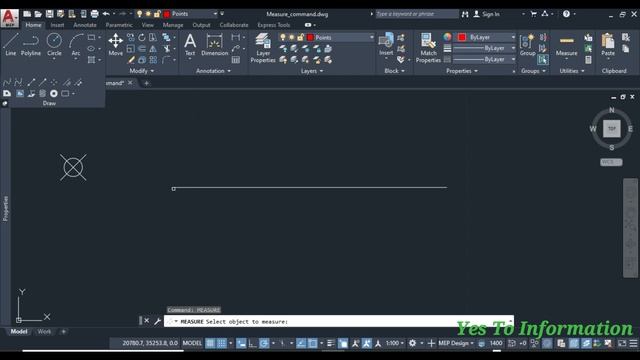Click the keyword search field

[417, 14]
